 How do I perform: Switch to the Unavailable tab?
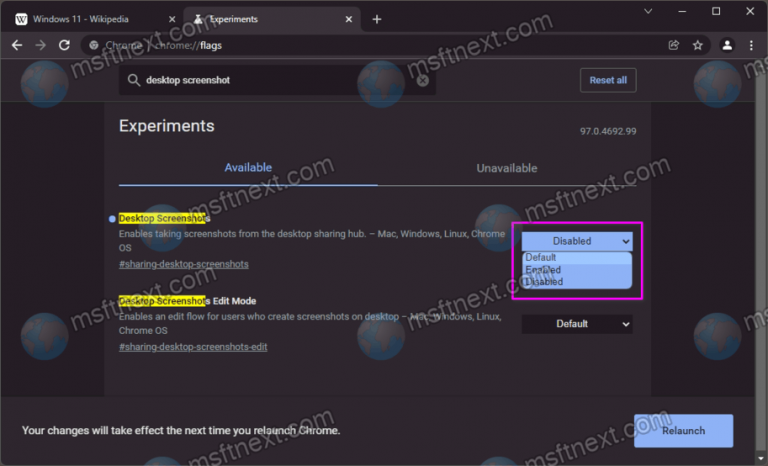click(507, 168)
